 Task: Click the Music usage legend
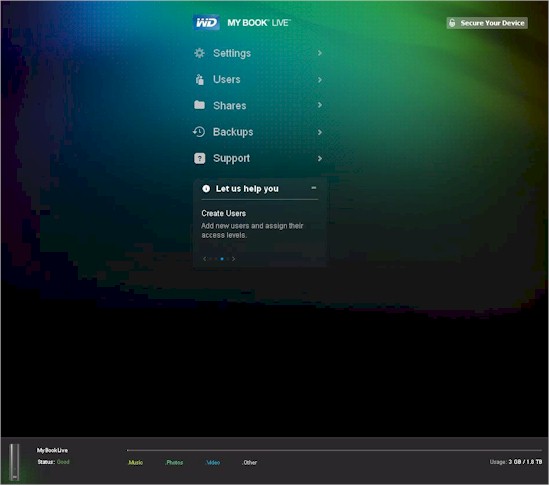click(x=135, y=463)
